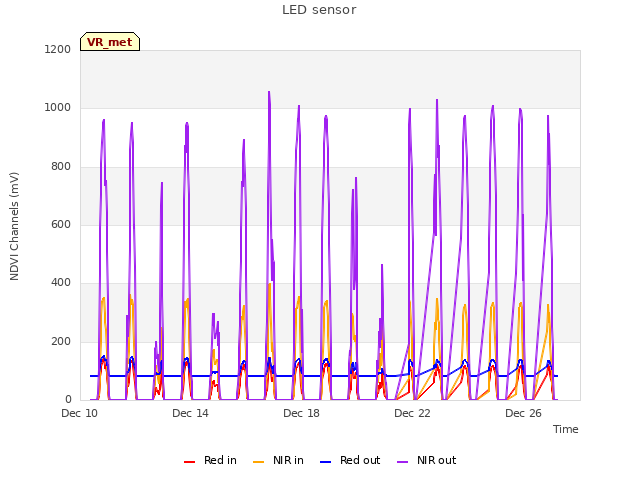Click the orange NIR in legend swatch
640x480 pixels.
pyautogui.click(x=258, y=462)
